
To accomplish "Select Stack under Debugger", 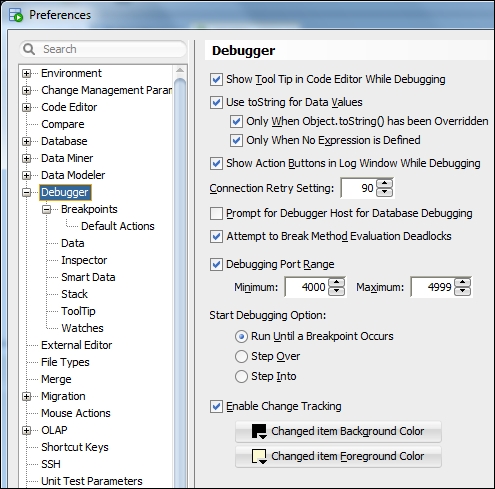I will tap(74, 294).
